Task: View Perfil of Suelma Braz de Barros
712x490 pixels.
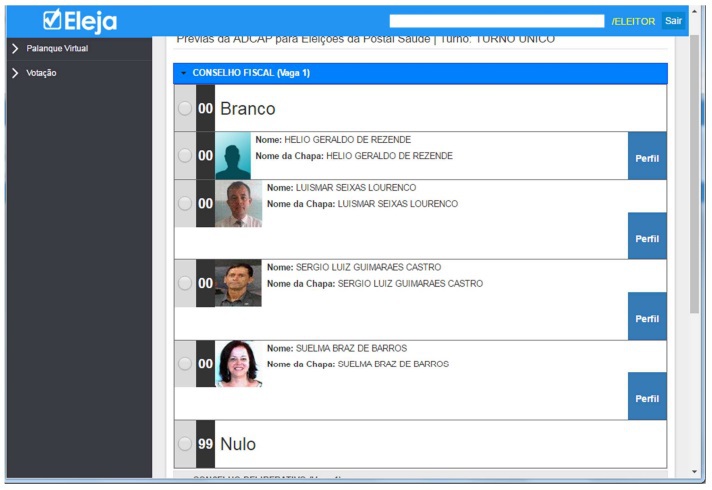Action: 647,398
